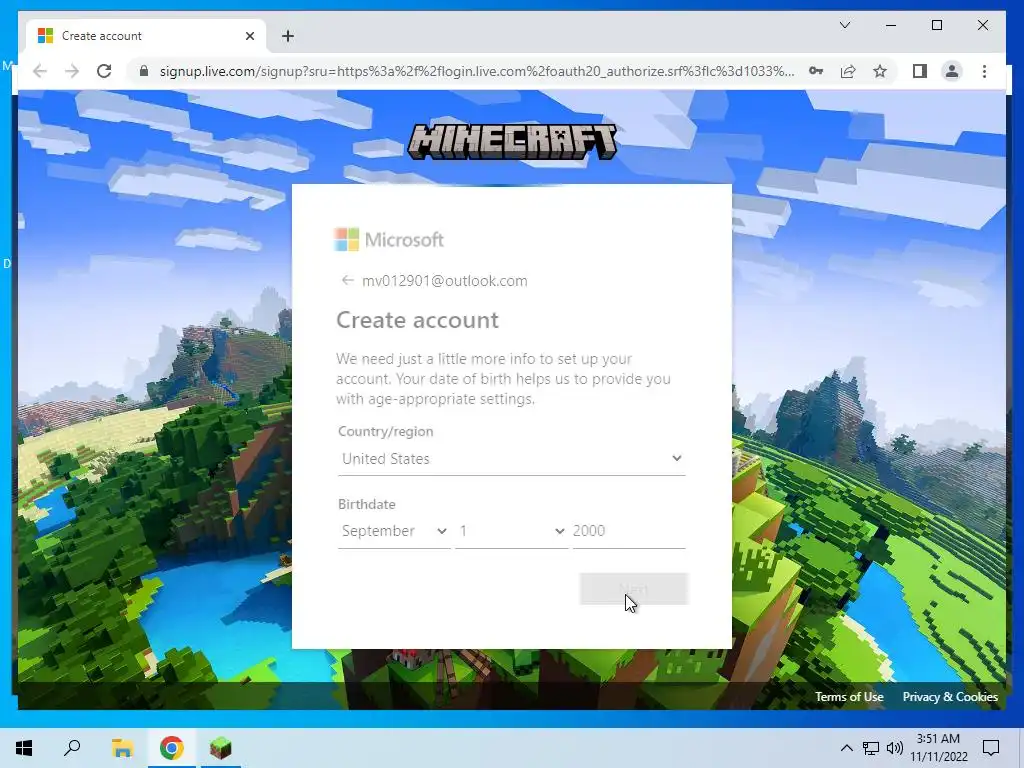1024x768 pixels.
Task: Open Windows search from the taskbar
Action: [x=72, y=748]
